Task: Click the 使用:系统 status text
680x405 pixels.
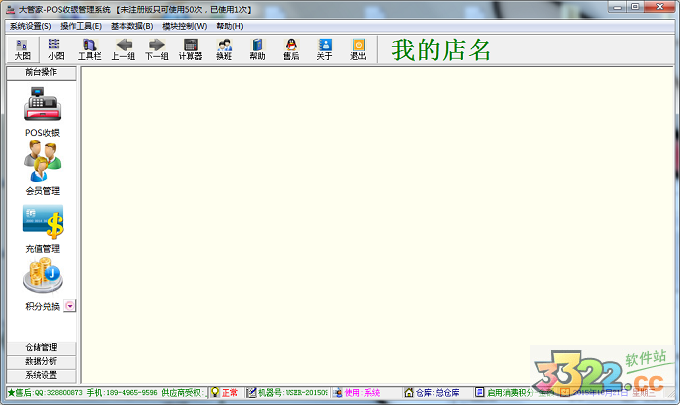Action: point(363,393)
